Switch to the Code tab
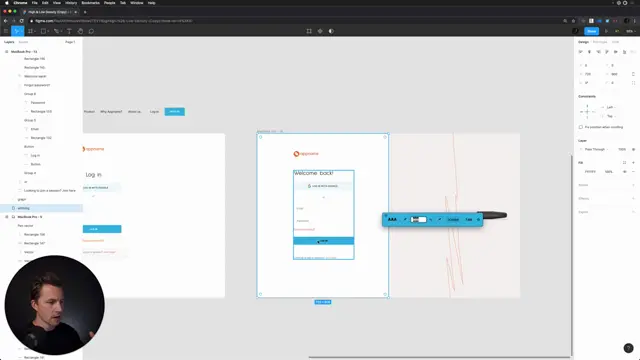640x360 pixels. (615, 42)
